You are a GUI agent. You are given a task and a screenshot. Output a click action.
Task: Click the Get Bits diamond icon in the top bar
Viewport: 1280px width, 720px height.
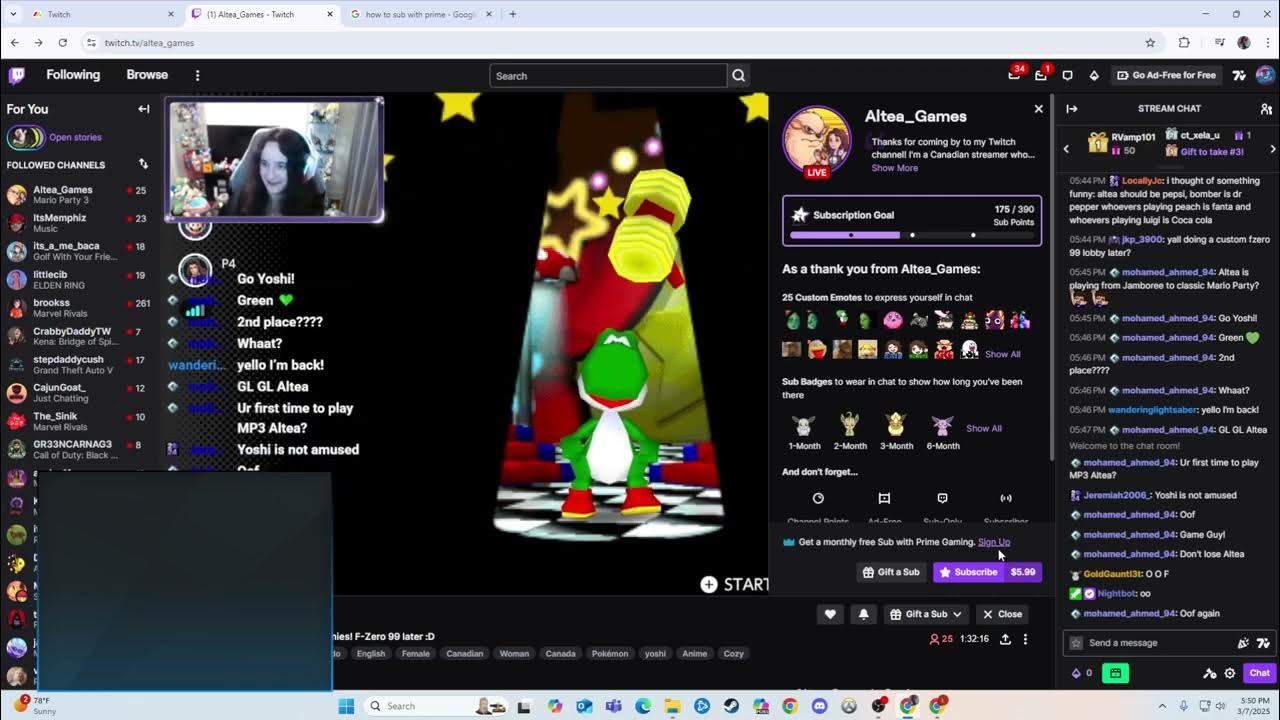tap(1093, 75)
